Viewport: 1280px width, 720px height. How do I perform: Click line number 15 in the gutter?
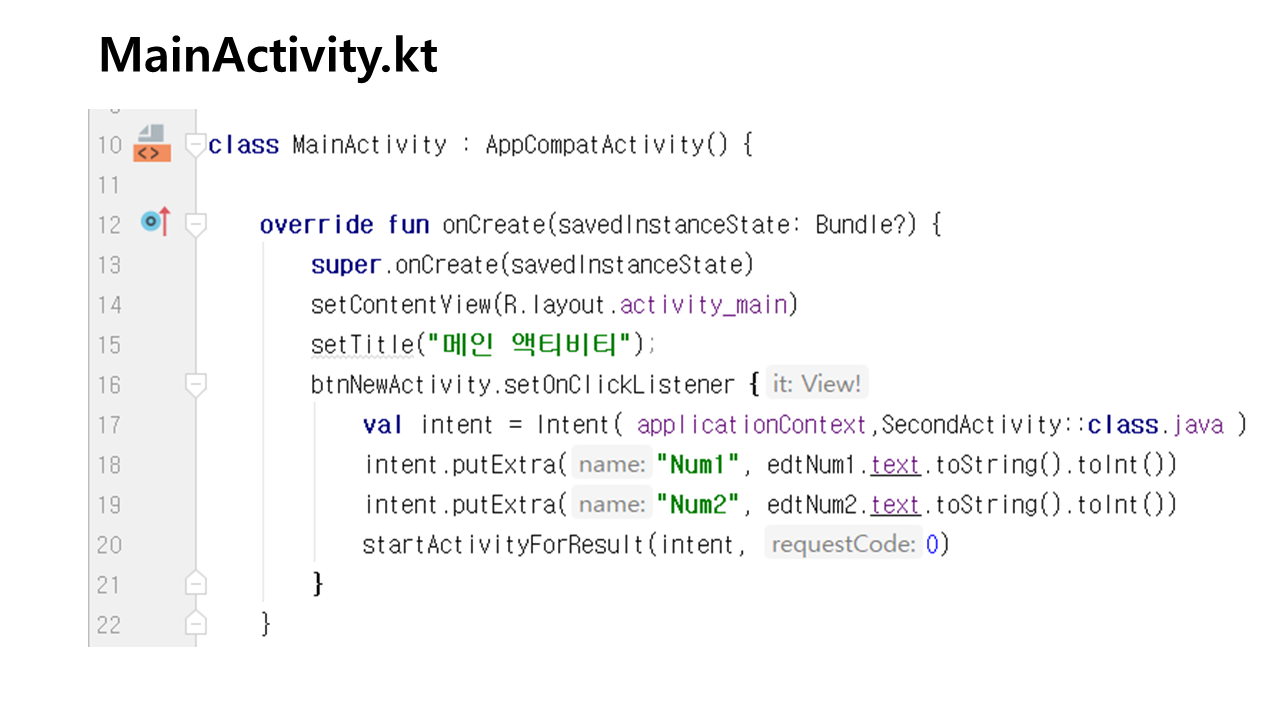pyautogui.click(x=109, y=345)
